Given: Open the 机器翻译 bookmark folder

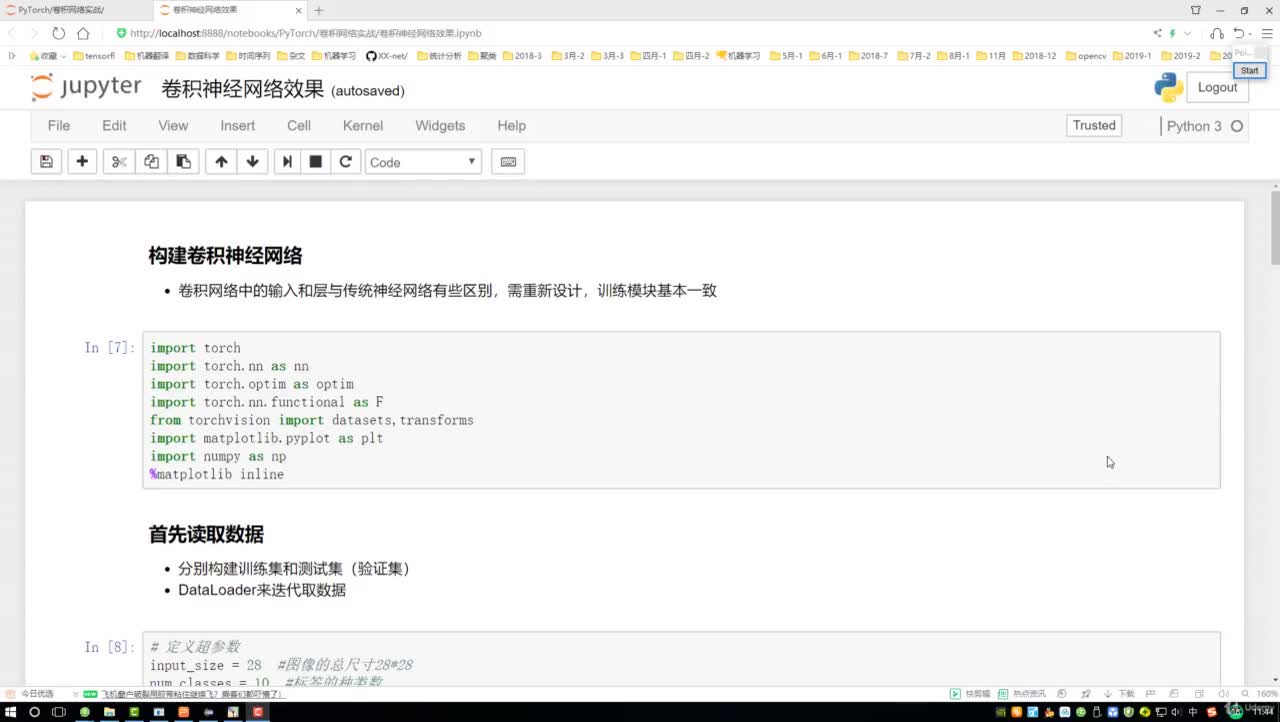Looking at the screenshot, I should [147, 56].
